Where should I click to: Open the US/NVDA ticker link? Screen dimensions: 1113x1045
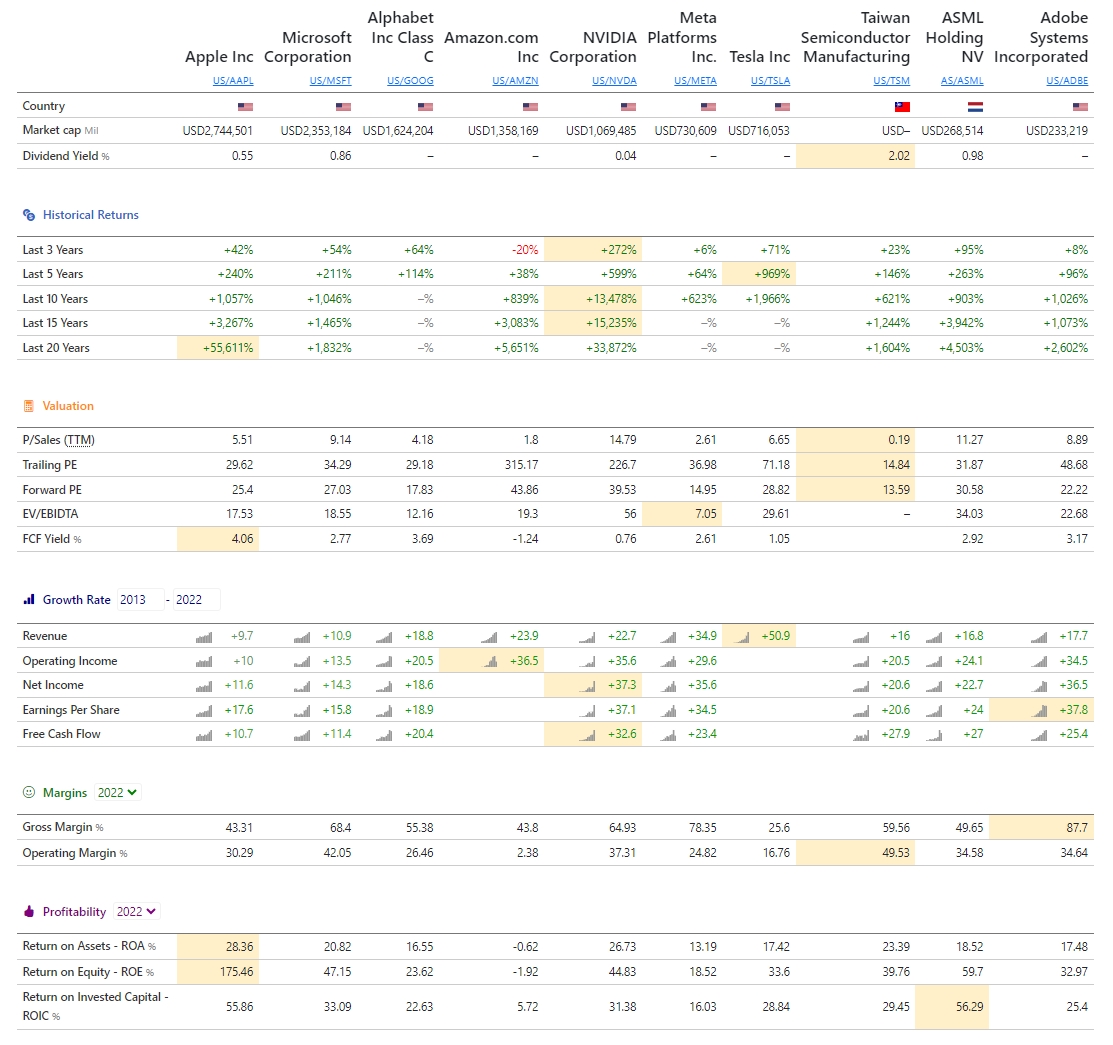pos(614,81)
